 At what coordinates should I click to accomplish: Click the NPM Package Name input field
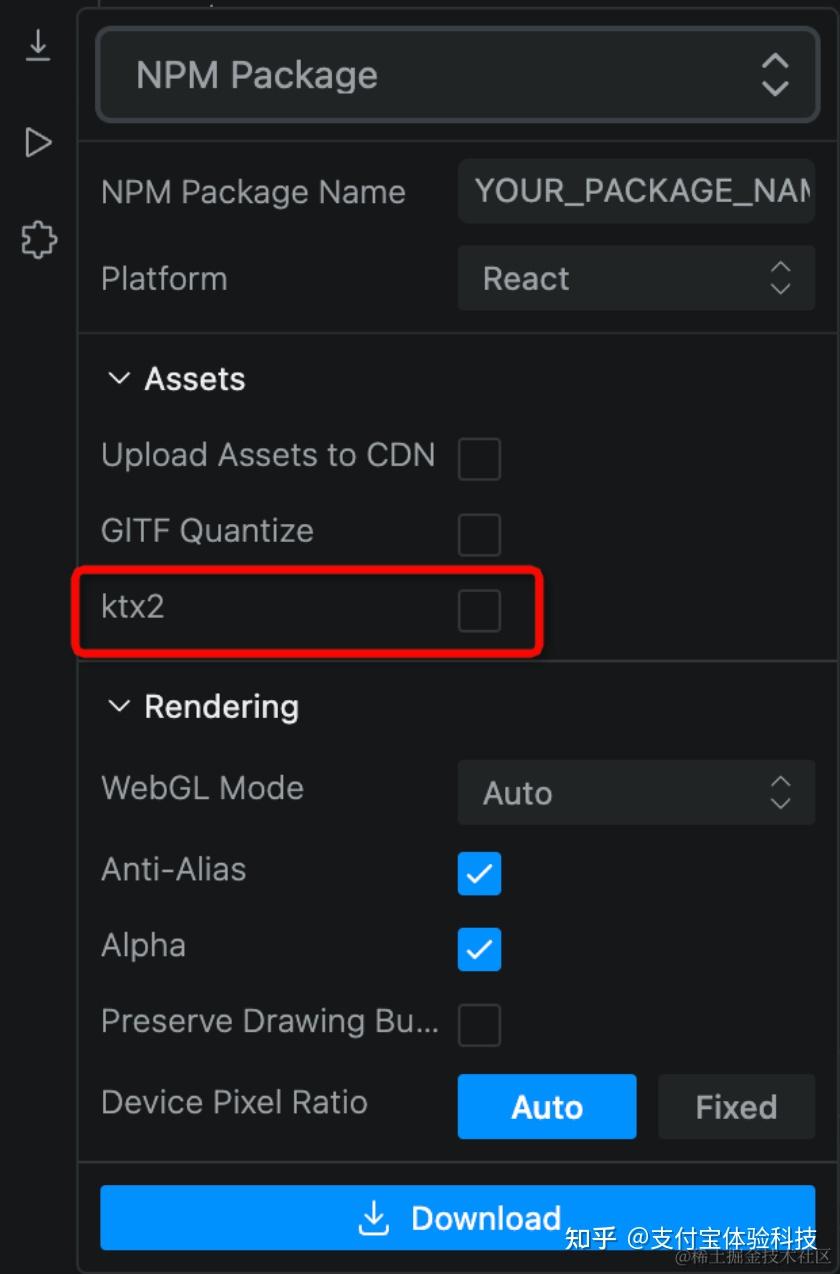pos(636,191)
